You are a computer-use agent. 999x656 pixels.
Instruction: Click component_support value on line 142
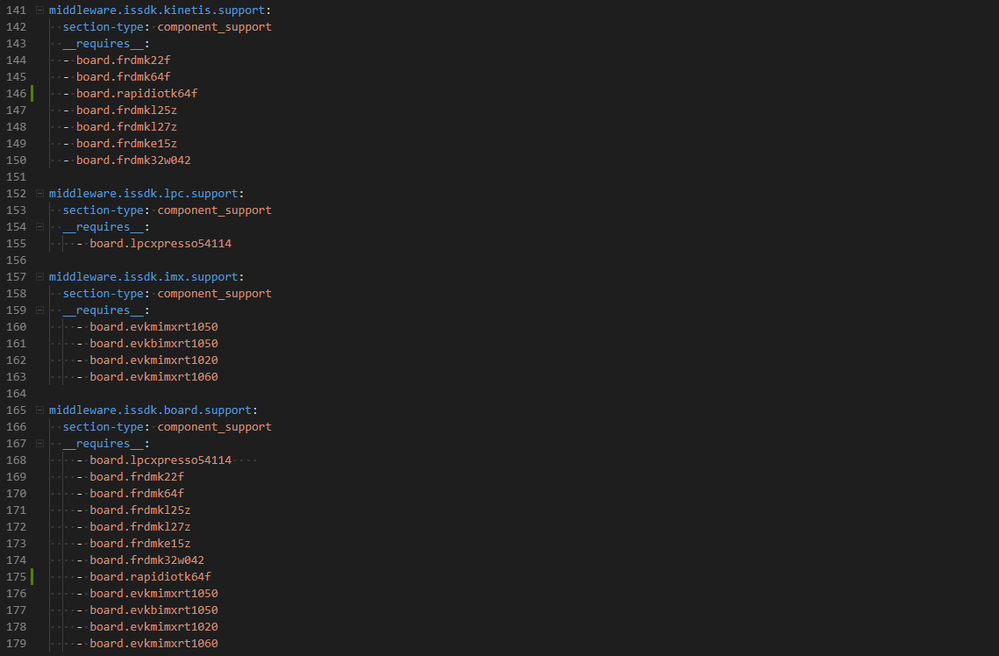(214, 27)
